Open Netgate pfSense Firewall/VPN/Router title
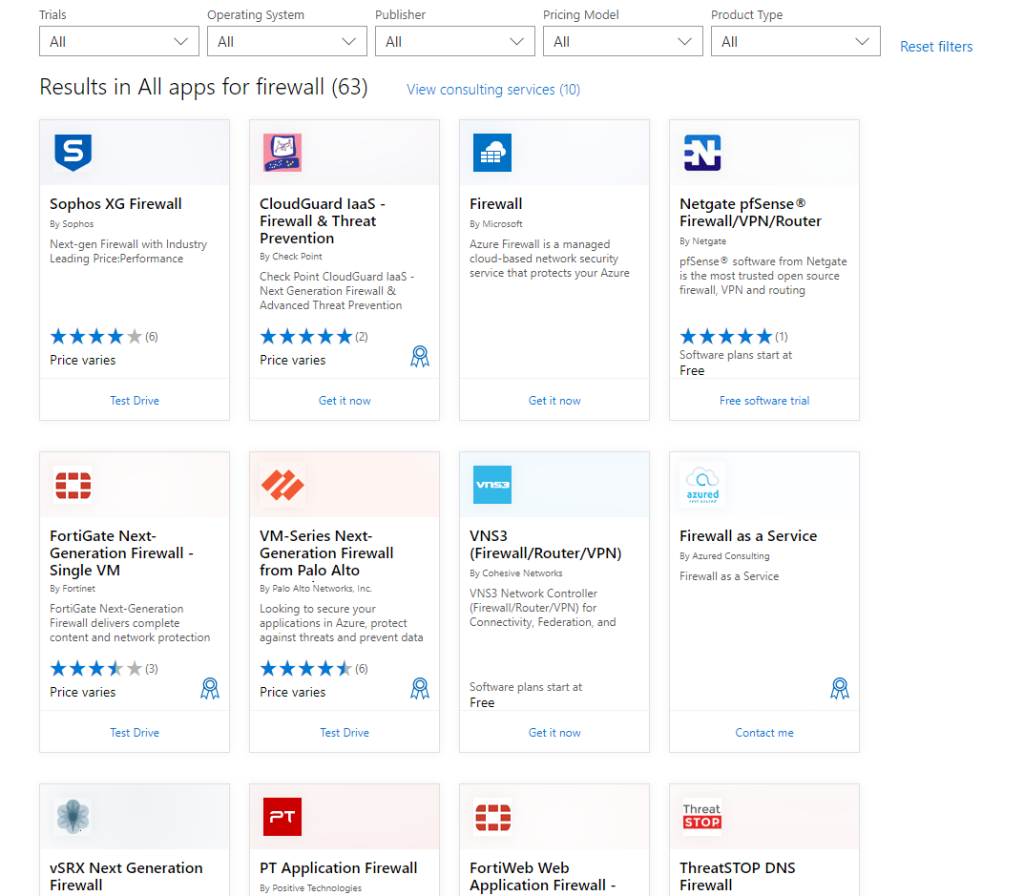This screenshot has width=1024, height=896. click(750, 212)
